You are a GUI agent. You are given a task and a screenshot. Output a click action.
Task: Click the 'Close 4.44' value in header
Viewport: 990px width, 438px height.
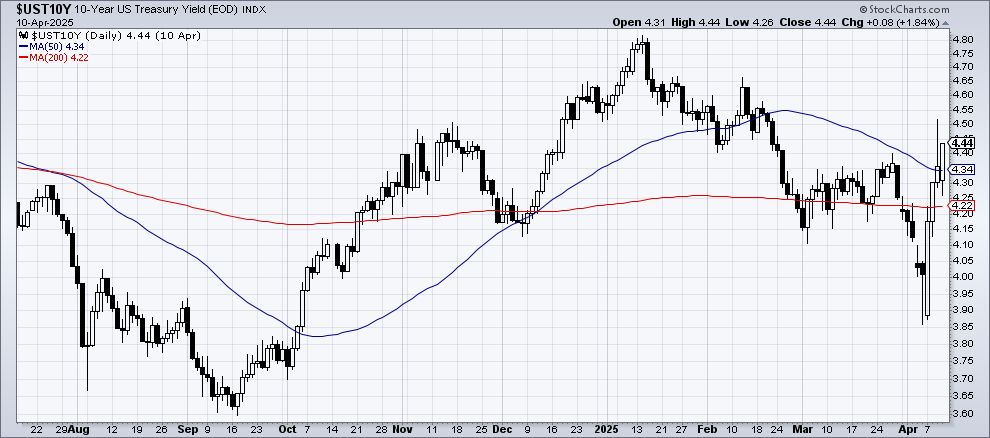point(806,22)
